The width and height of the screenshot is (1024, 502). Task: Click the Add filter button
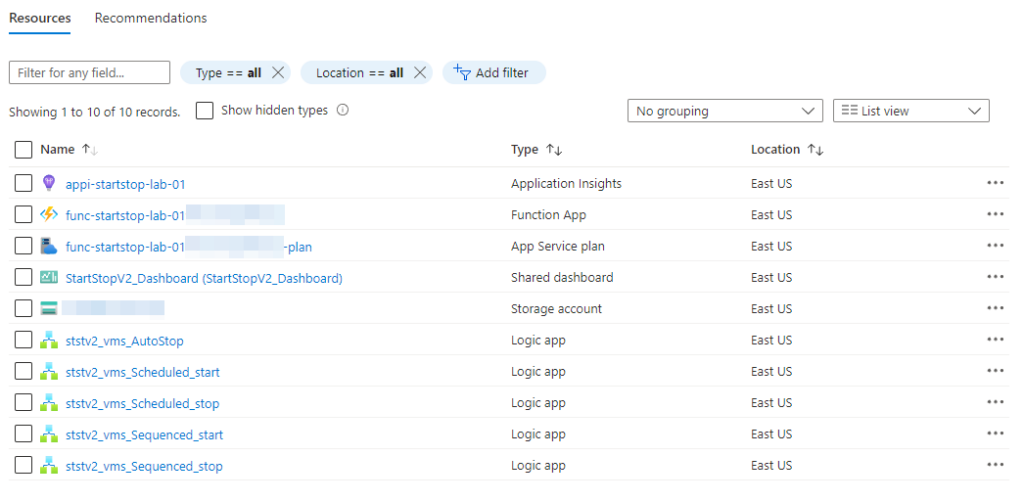click(494, 72)
